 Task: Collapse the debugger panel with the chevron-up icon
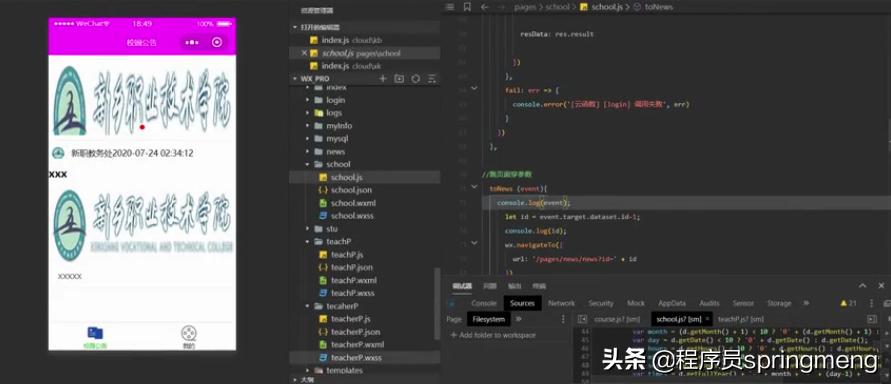click(x=863, y=286)
